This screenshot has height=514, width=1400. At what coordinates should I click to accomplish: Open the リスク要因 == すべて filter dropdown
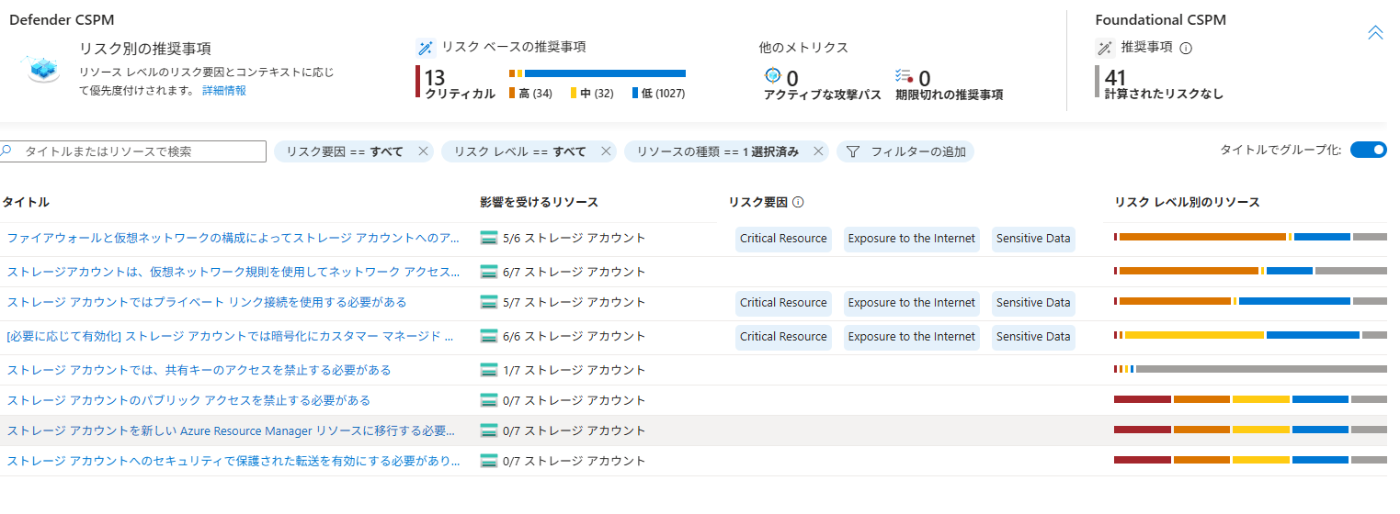344,152
